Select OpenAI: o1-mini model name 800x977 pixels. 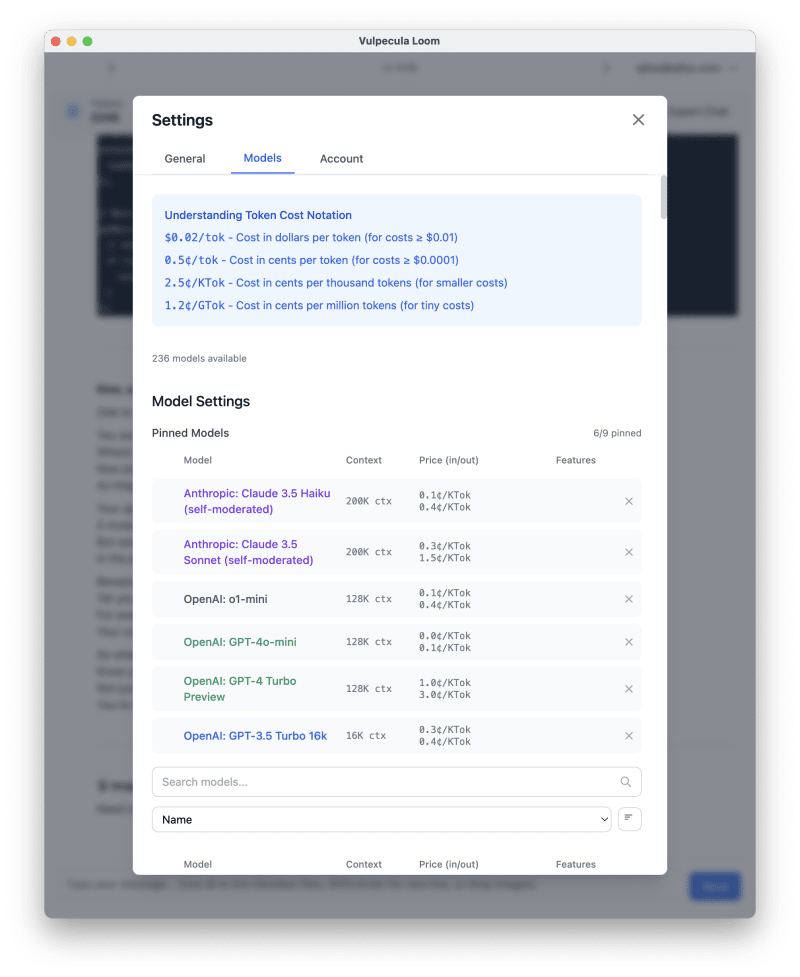(x=226, y=599)
